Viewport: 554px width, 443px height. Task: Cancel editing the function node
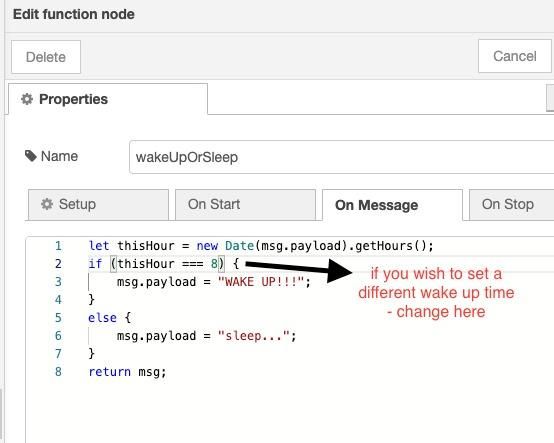(515, 56)
